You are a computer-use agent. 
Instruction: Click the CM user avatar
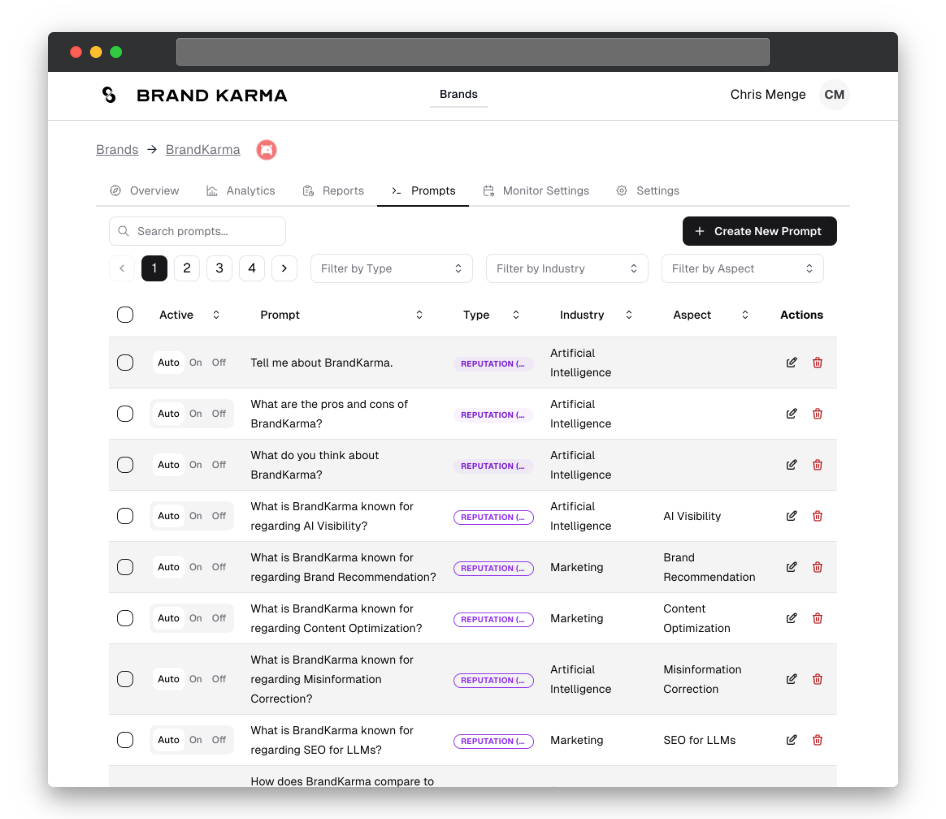(x=834, y=95)
